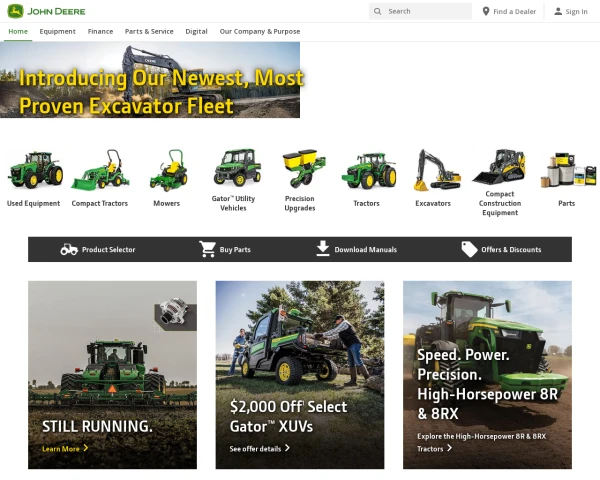Select the Parts filters image
600x480 pixels.
(568, 170)
